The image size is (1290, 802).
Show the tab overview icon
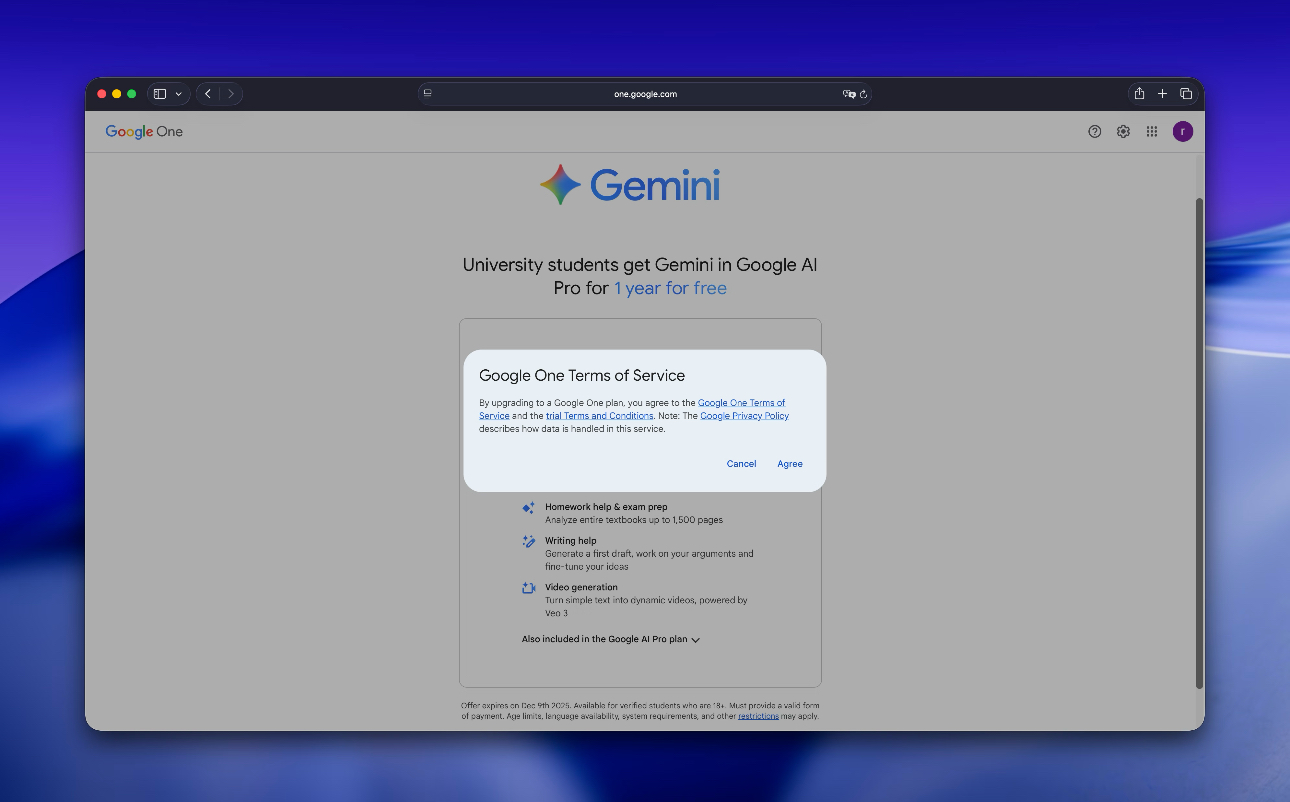1186,94
